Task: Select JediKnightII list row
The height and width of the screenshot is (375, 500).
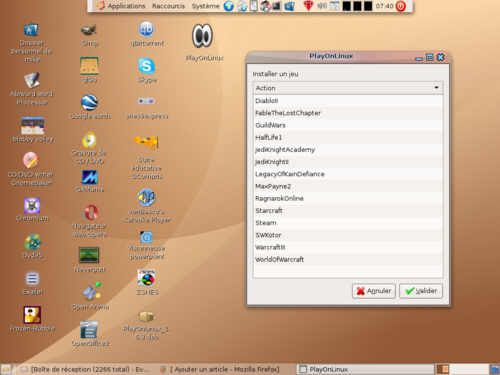Action: (348, 162)
